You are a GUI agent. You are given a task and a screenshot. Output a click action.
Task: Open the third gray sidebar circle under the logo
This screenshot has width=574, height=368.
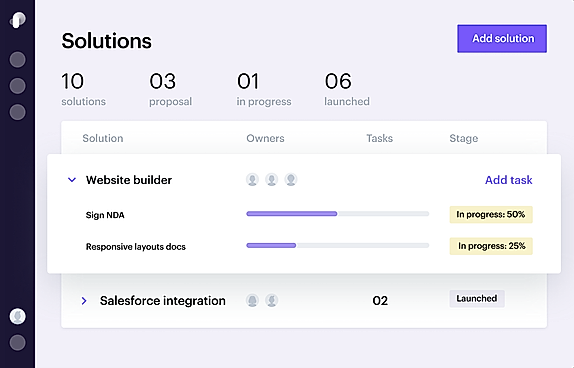click(17, 112)
